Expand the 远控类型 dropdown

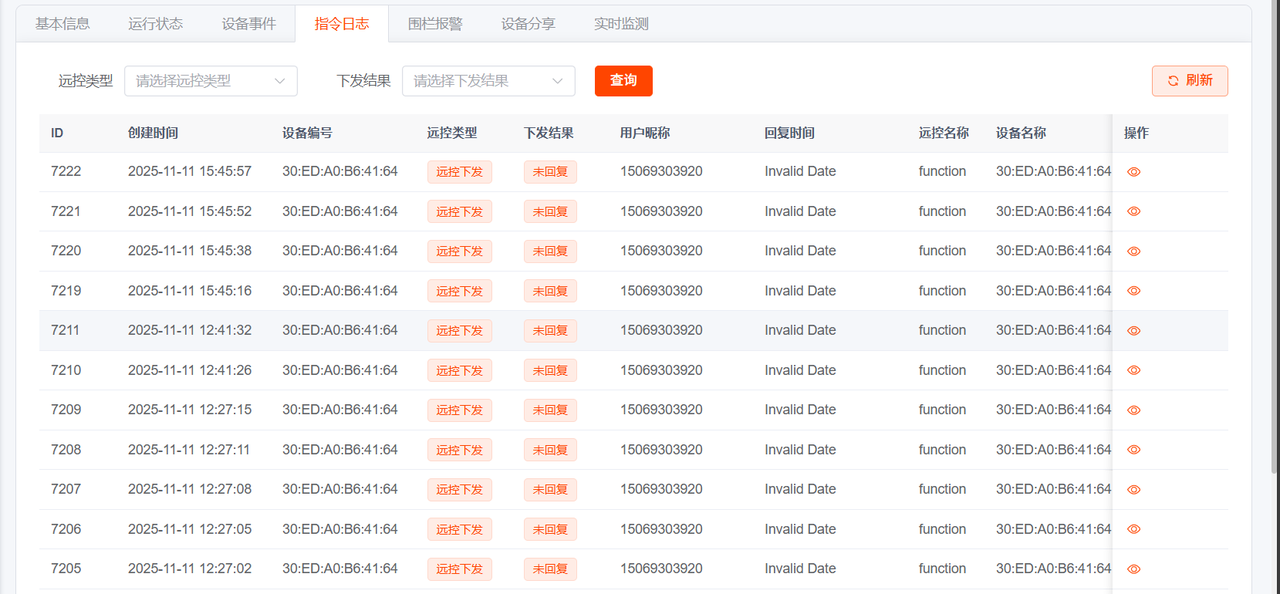point(211,81)
